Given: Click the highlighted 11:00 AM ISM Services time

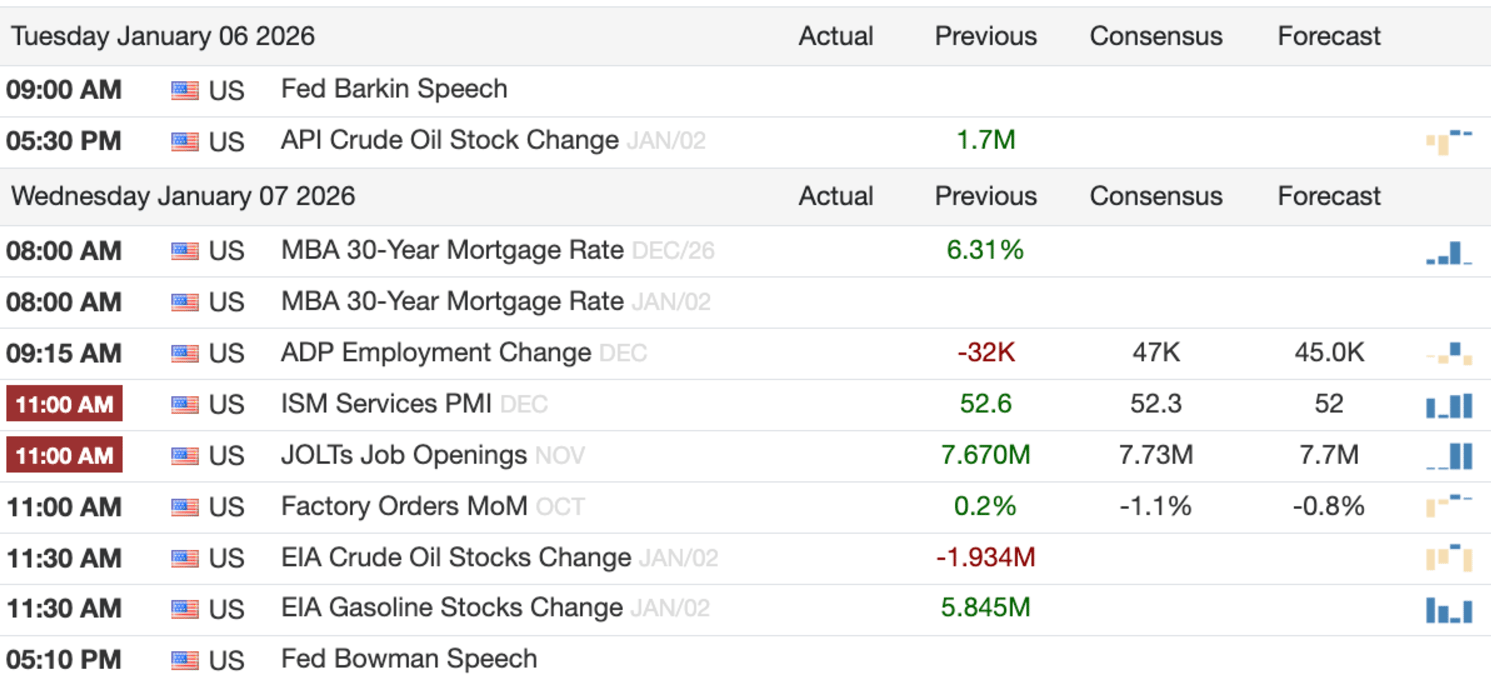Looking at the screenshot, I should pyautogui.click(x=64, y=404).
